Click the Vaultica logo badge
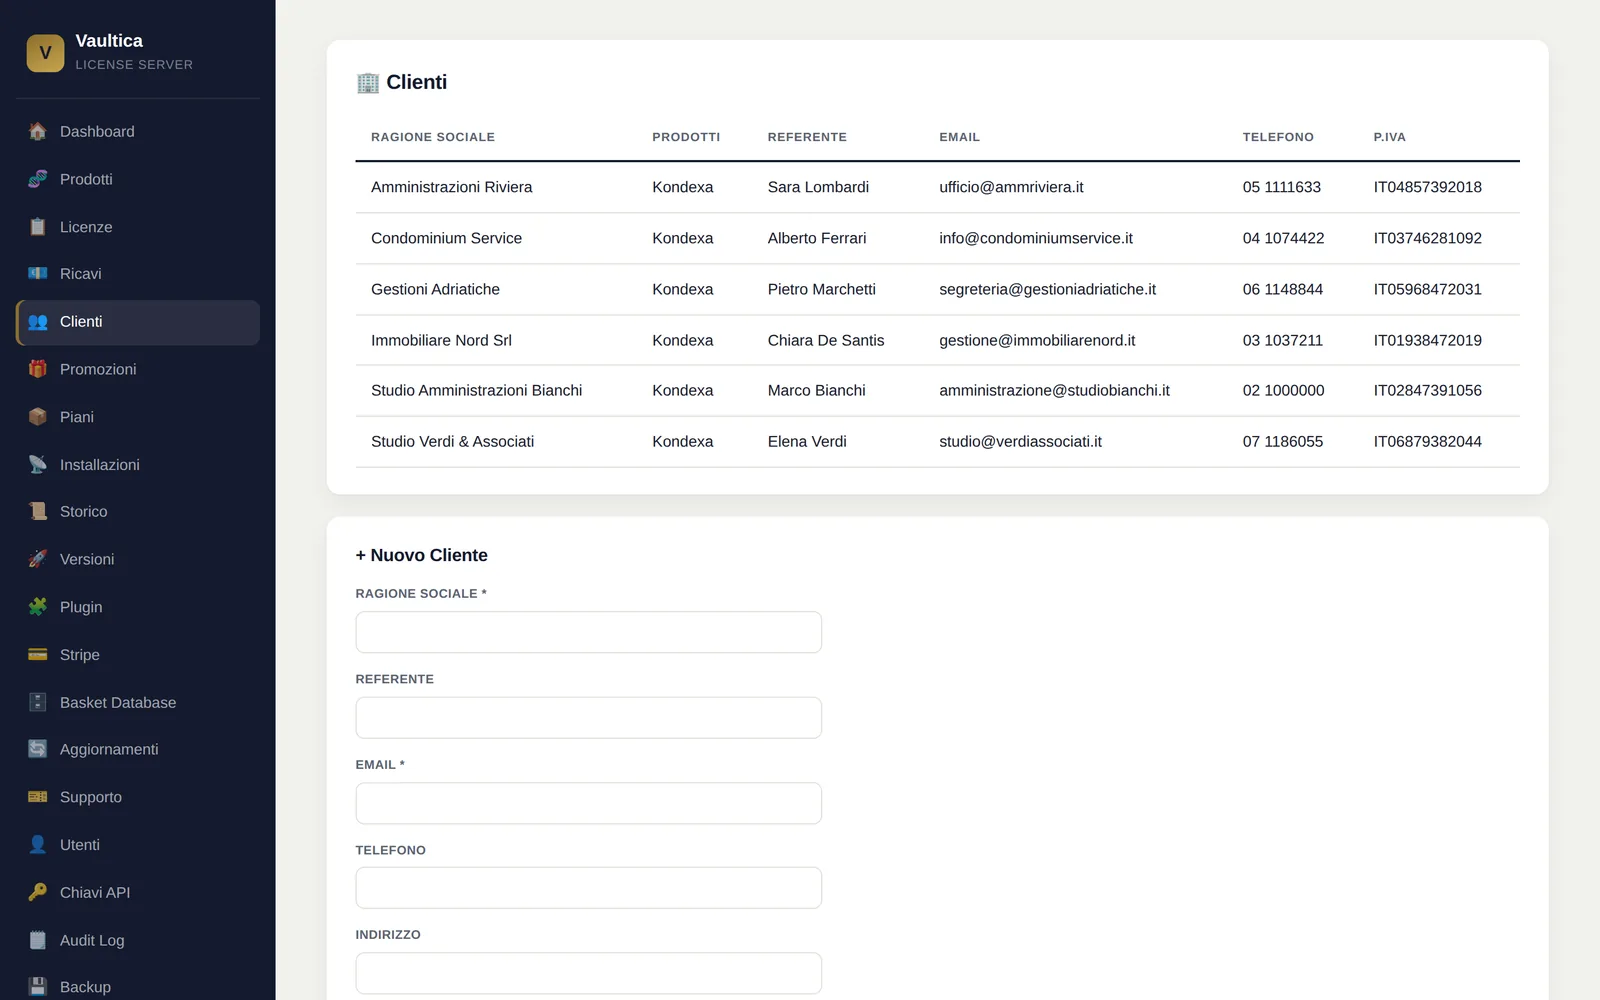The width and height of the screenshot is (1600, 1000). pos(45,53)
